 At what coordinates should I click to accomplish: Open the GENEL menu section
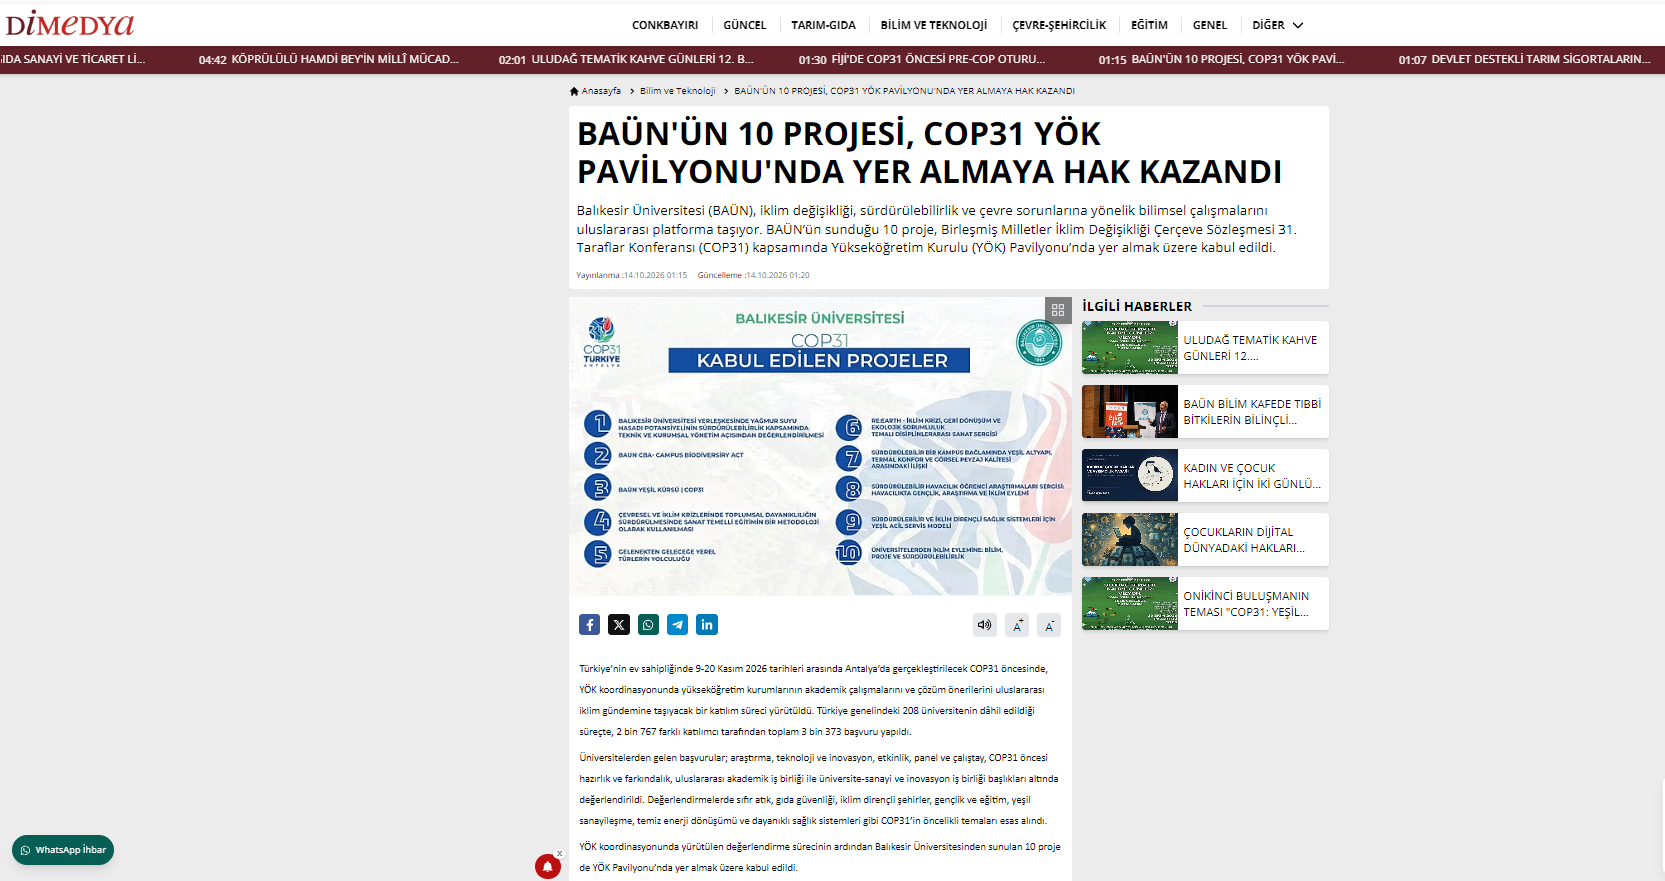click(1209, 25)
